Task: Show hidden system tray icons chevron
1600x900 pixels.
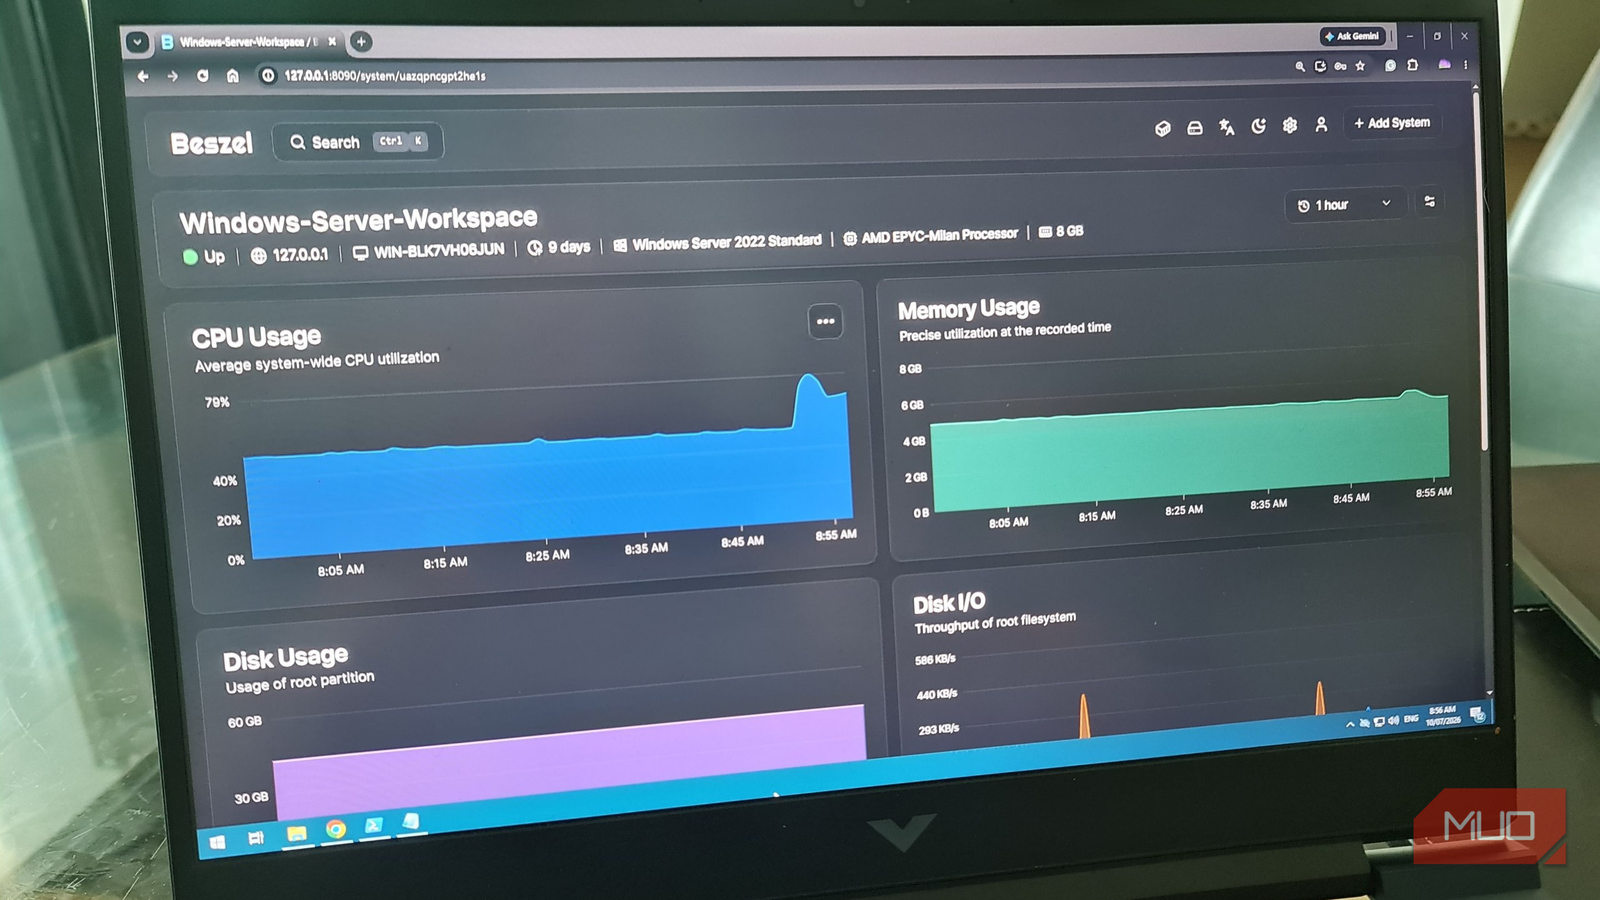Action: [x=1350, y=724]
